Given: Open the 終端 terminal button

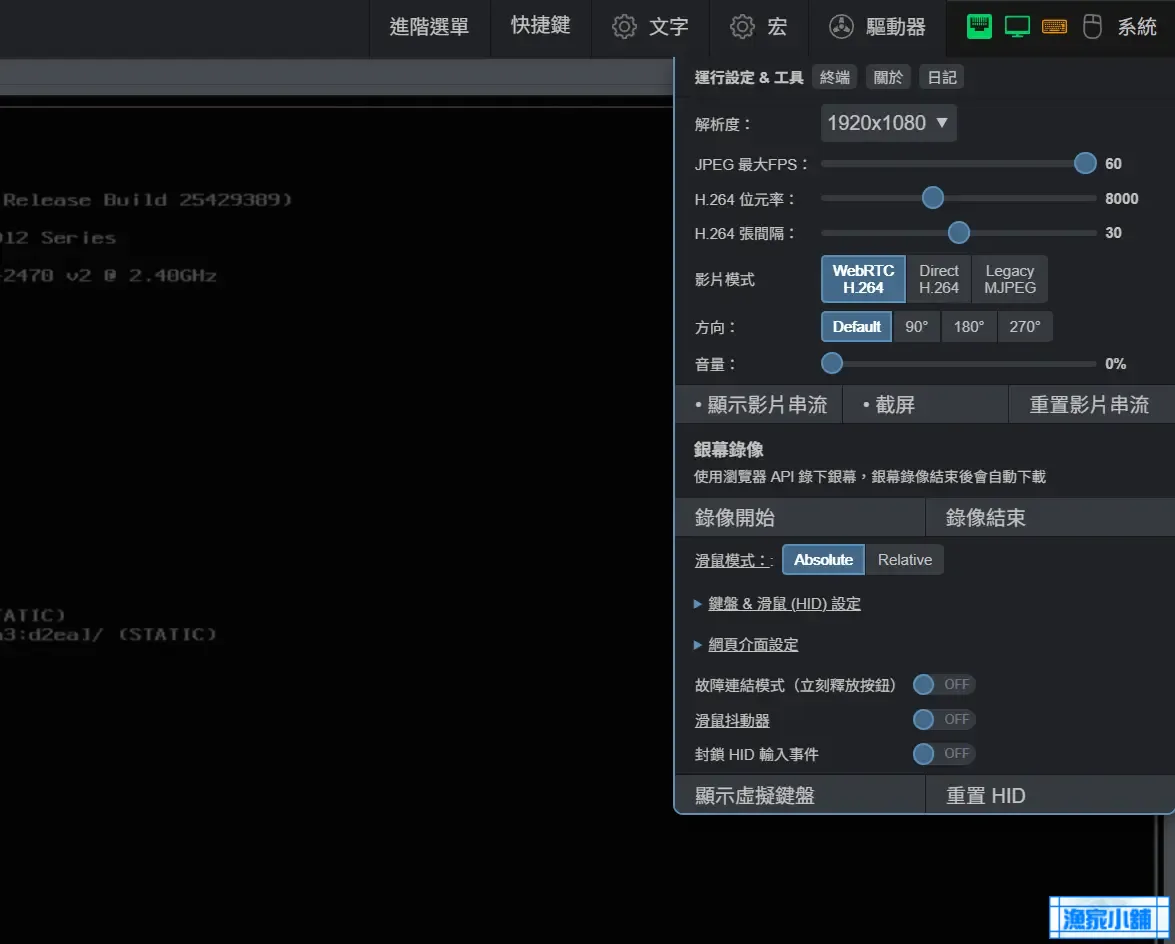Looking at the screenshot, I should click(834, 77).
